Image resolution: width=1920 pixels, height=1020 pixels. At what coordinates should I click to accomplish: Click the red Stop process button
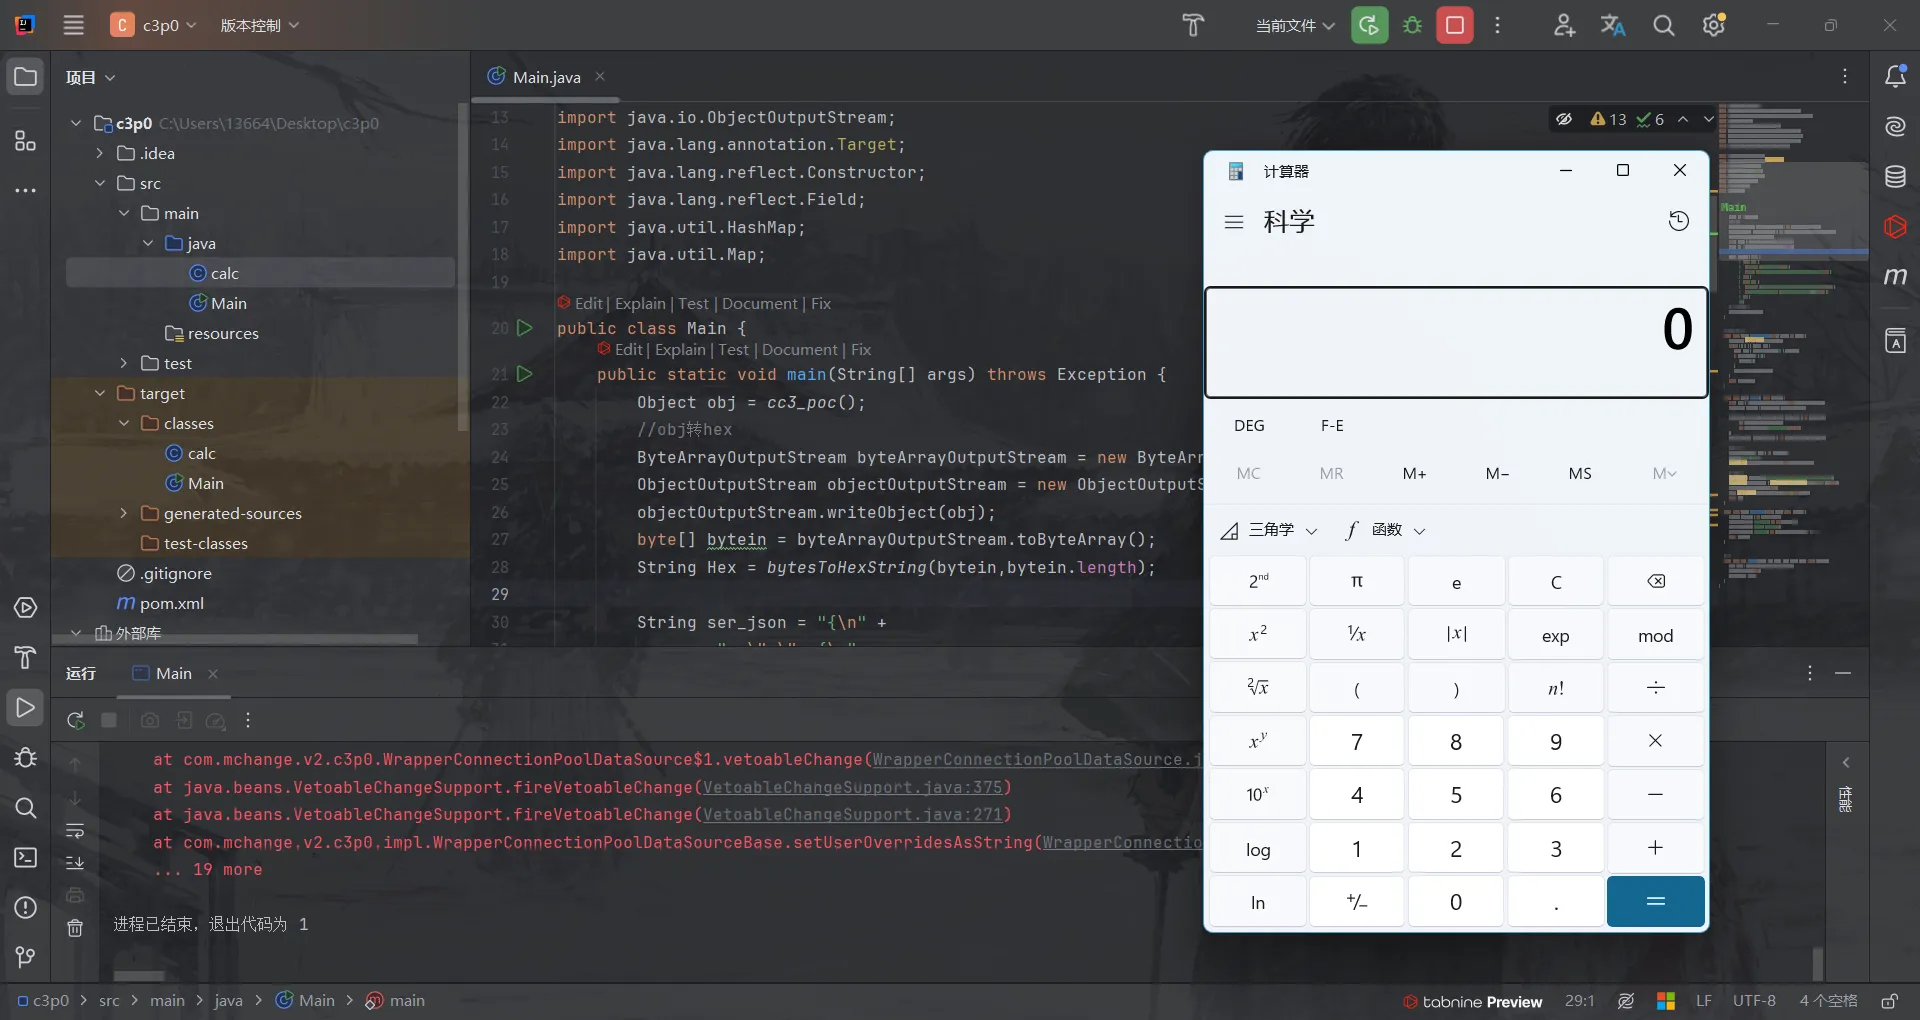[x=1455, y=25]
